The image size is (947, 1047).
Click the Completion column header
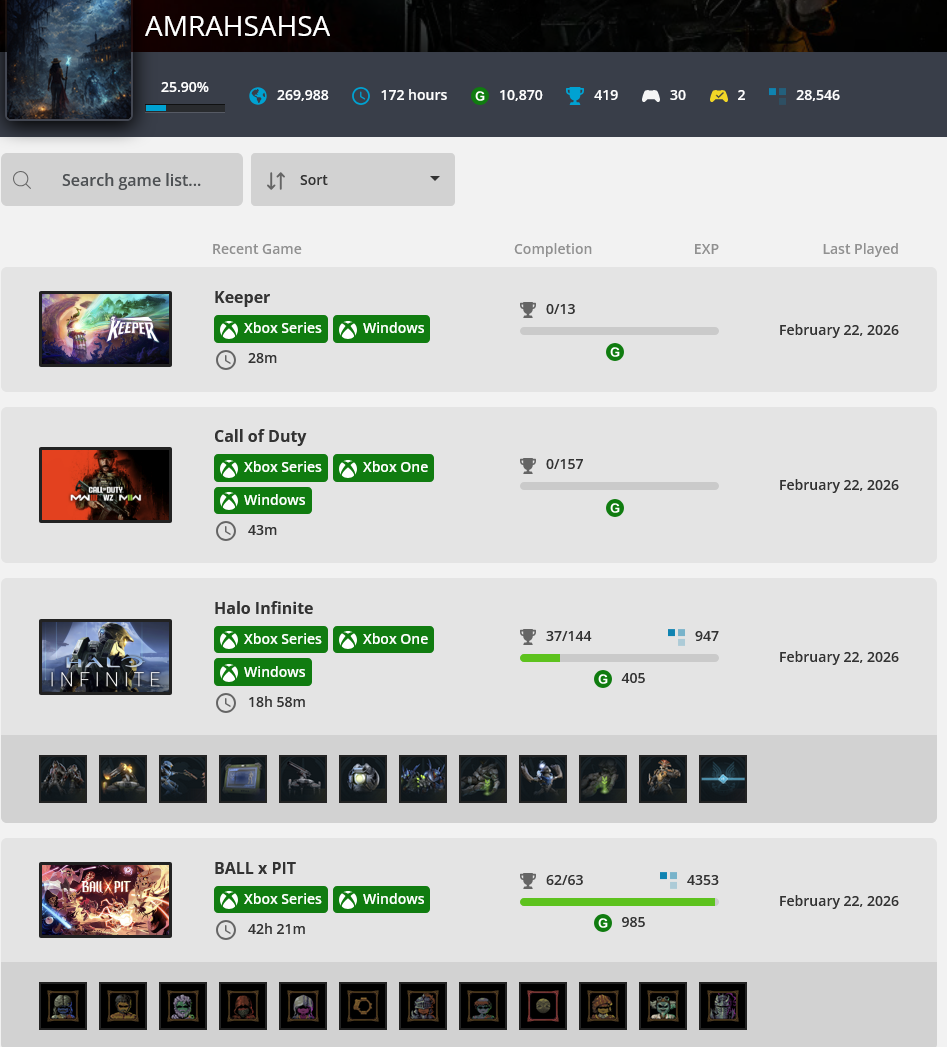pos(553,249)
